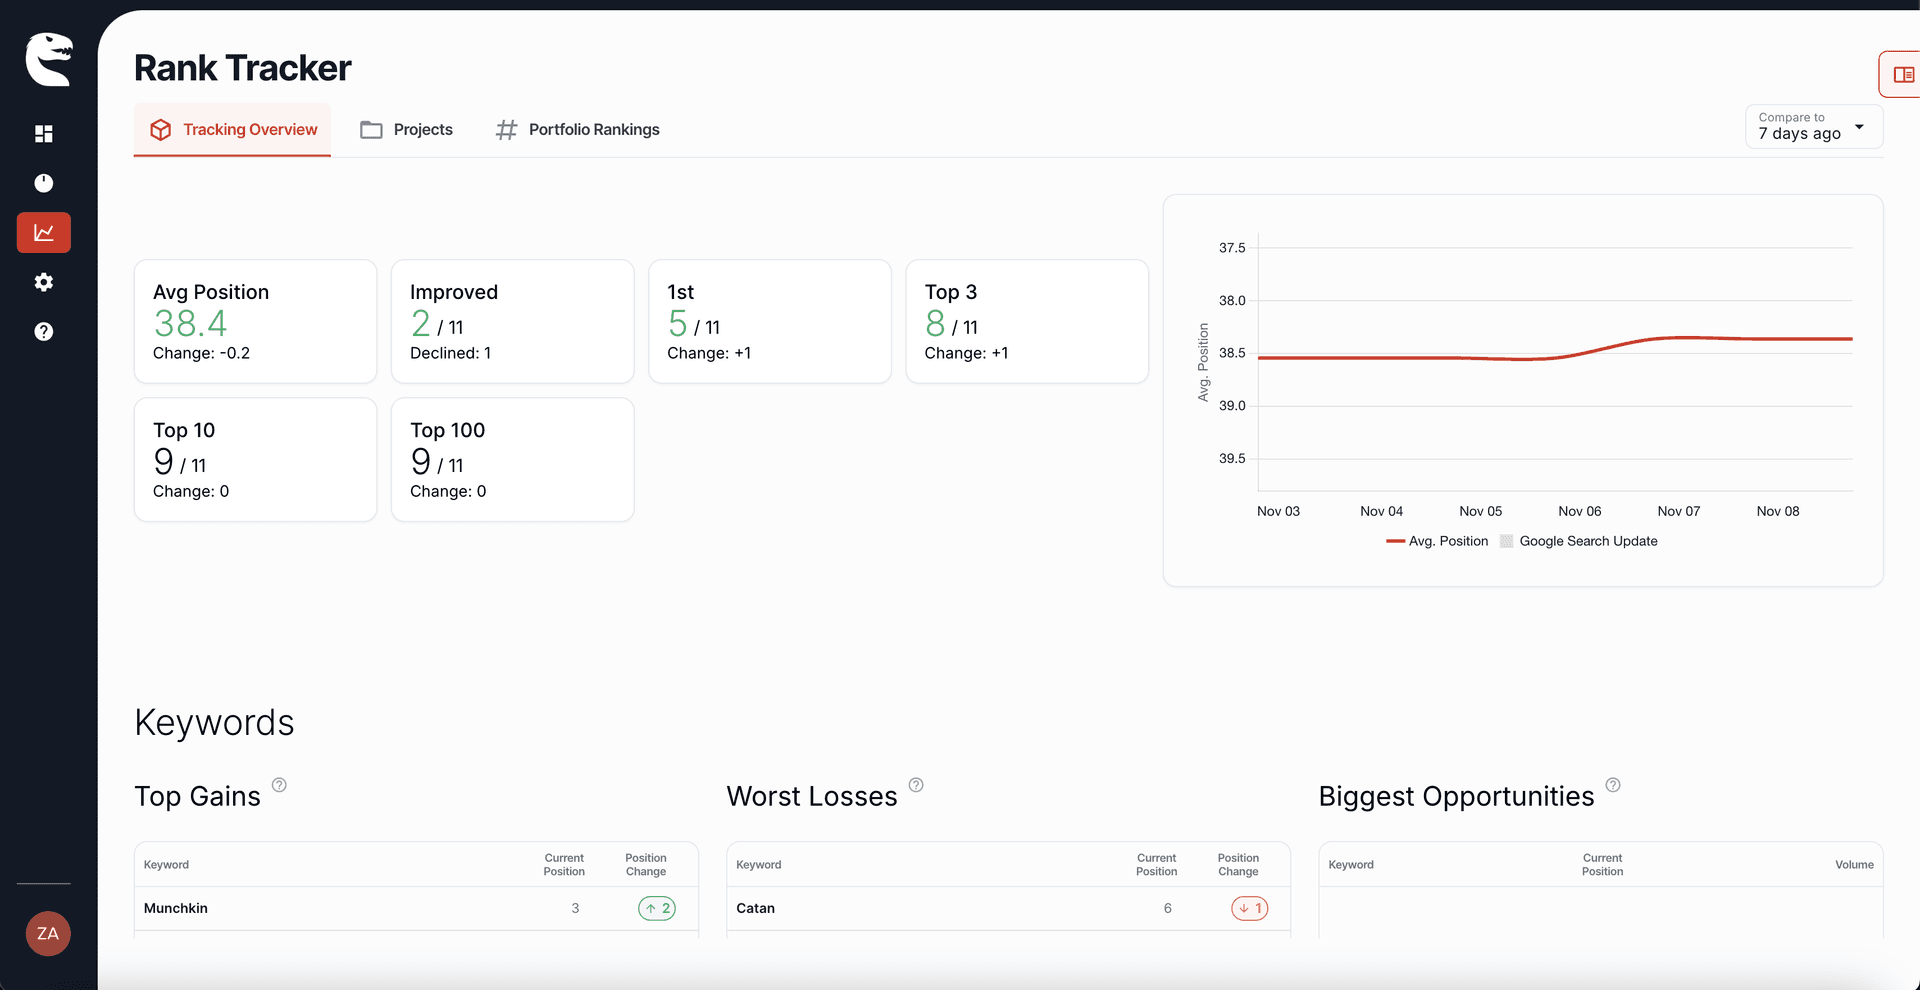Screen dimensions: 1920x990
Task: Open the dashboard grid icon in sidebar
Action: [43, 133]
